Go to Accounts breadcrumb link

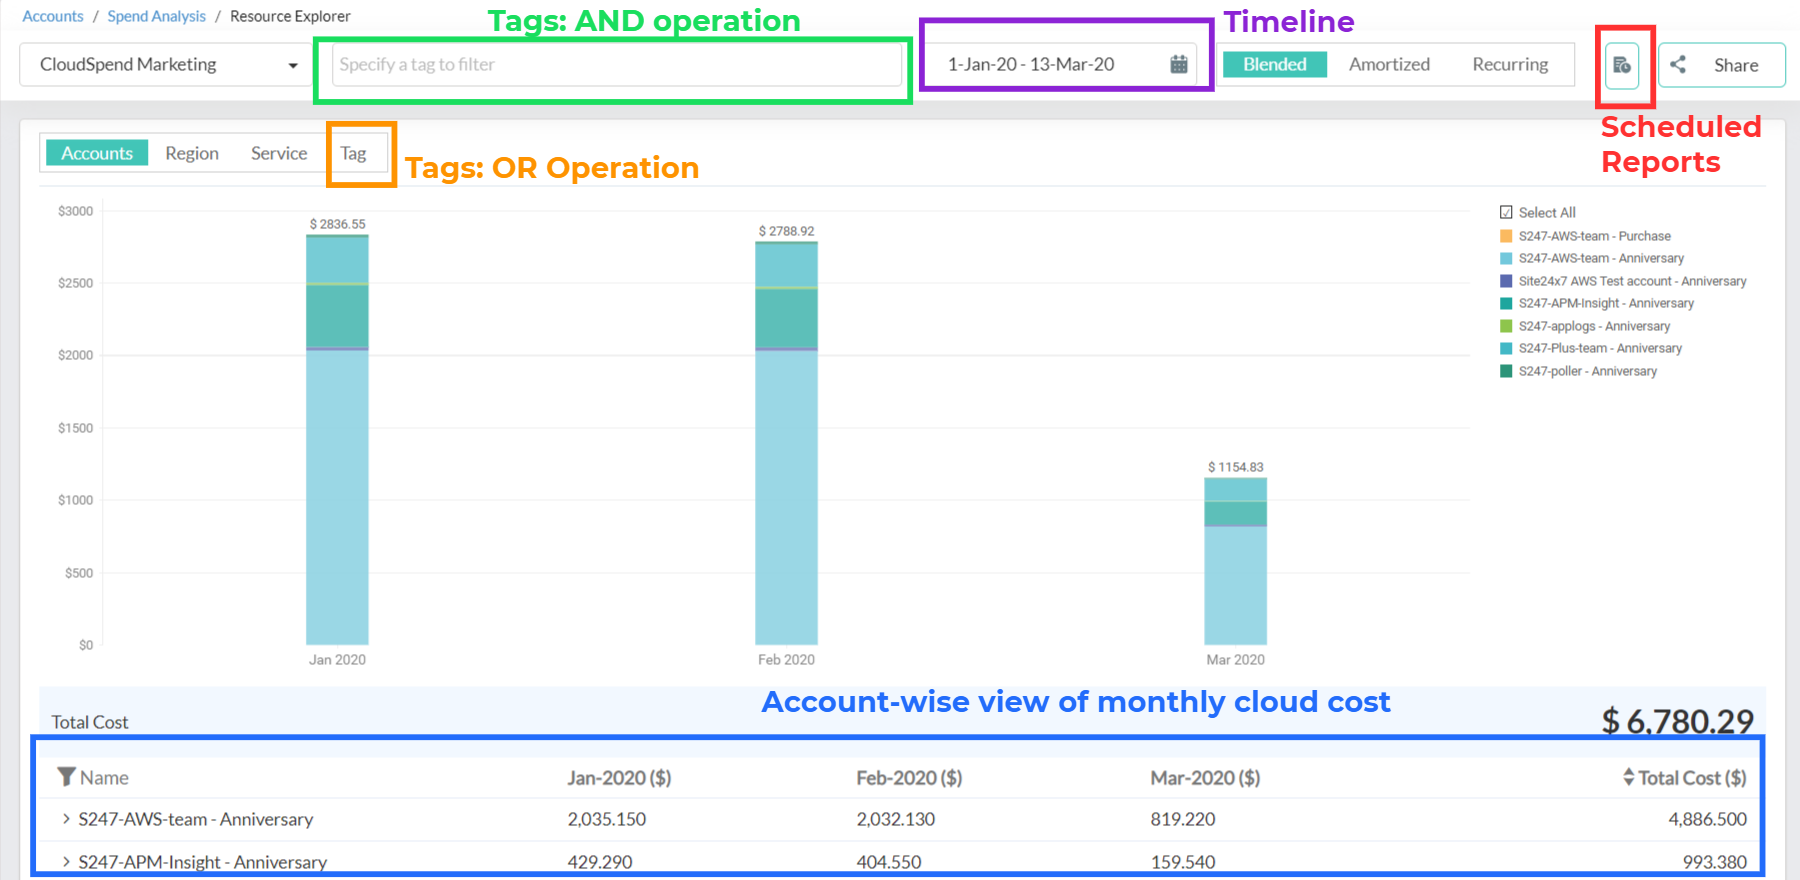tap(53, 16)
